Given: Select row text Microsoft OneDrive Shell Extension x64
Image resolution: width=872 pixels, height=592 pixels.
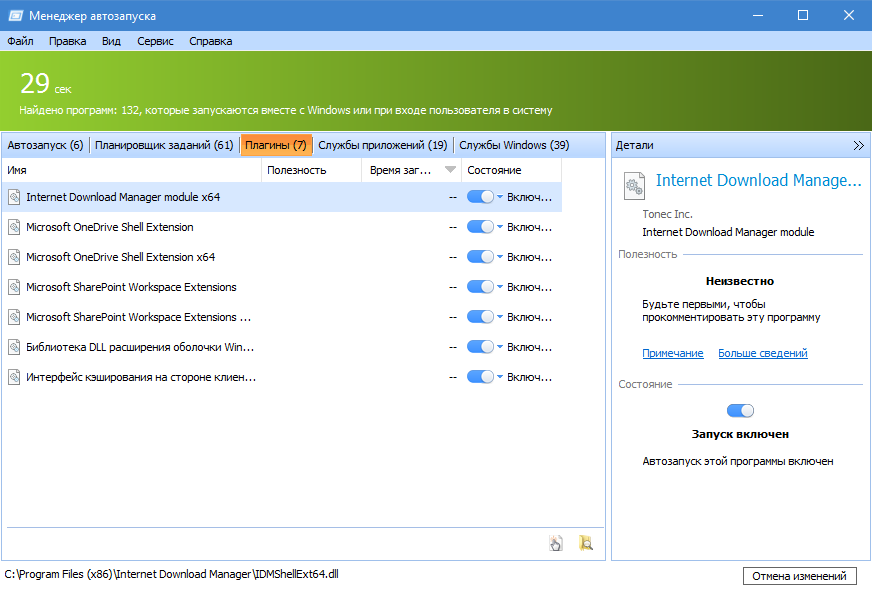Looking at the screenshot, I should (x=121, y=257).
